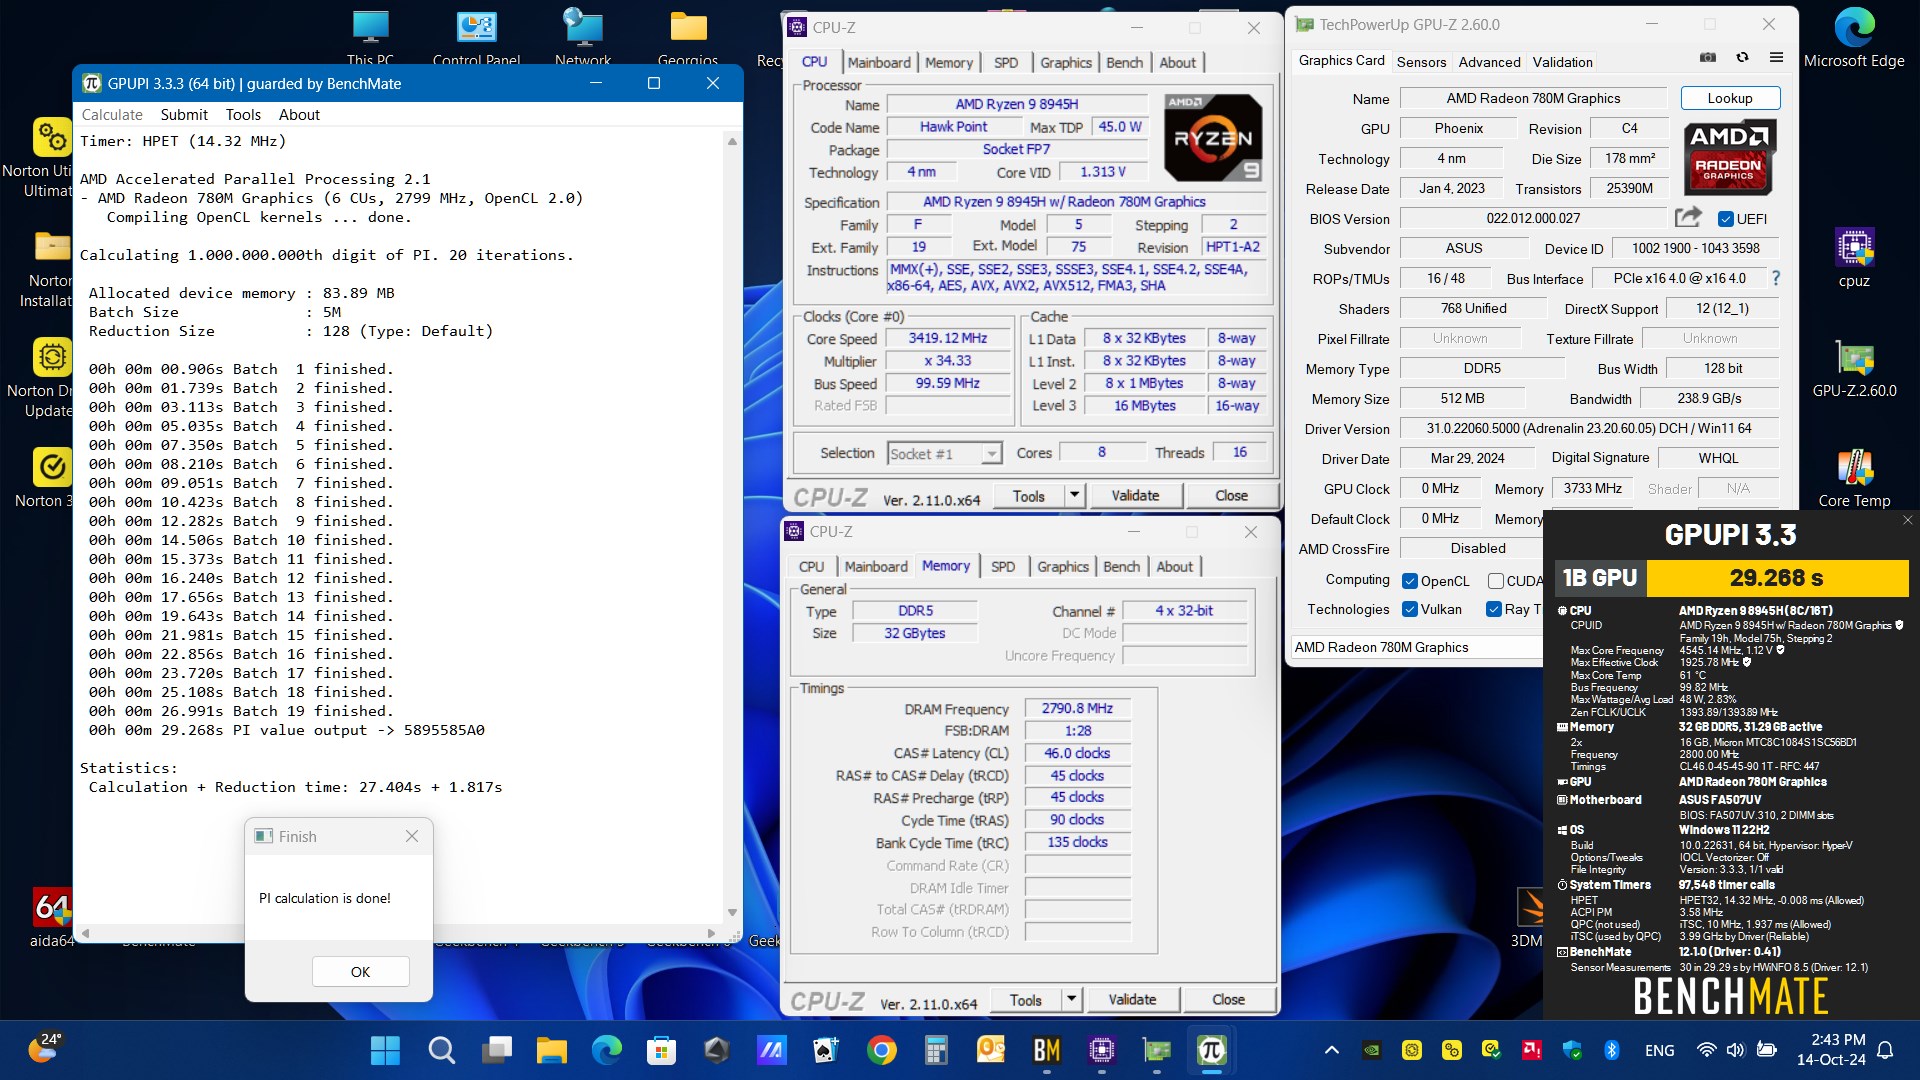1920x1080 pixels.
Task: Click the GPU-Z refresh icon
Action: click(x=1742, y=58)
